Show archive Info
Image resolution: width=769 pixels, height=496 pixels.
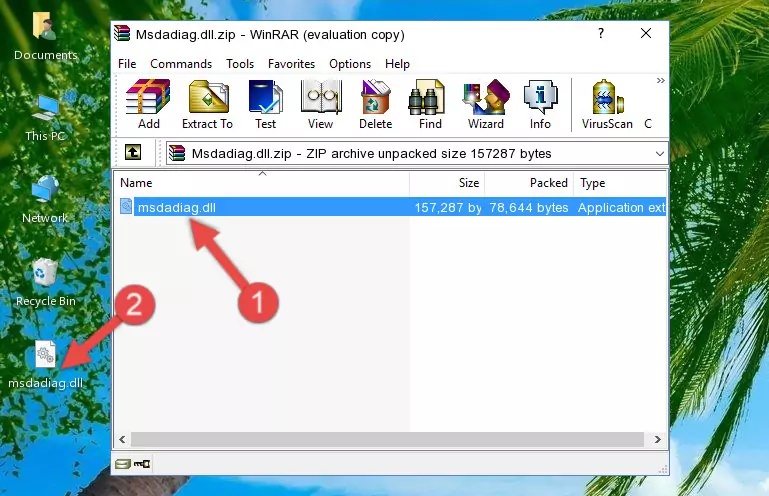pyautogui.click(x=540, y=104)
